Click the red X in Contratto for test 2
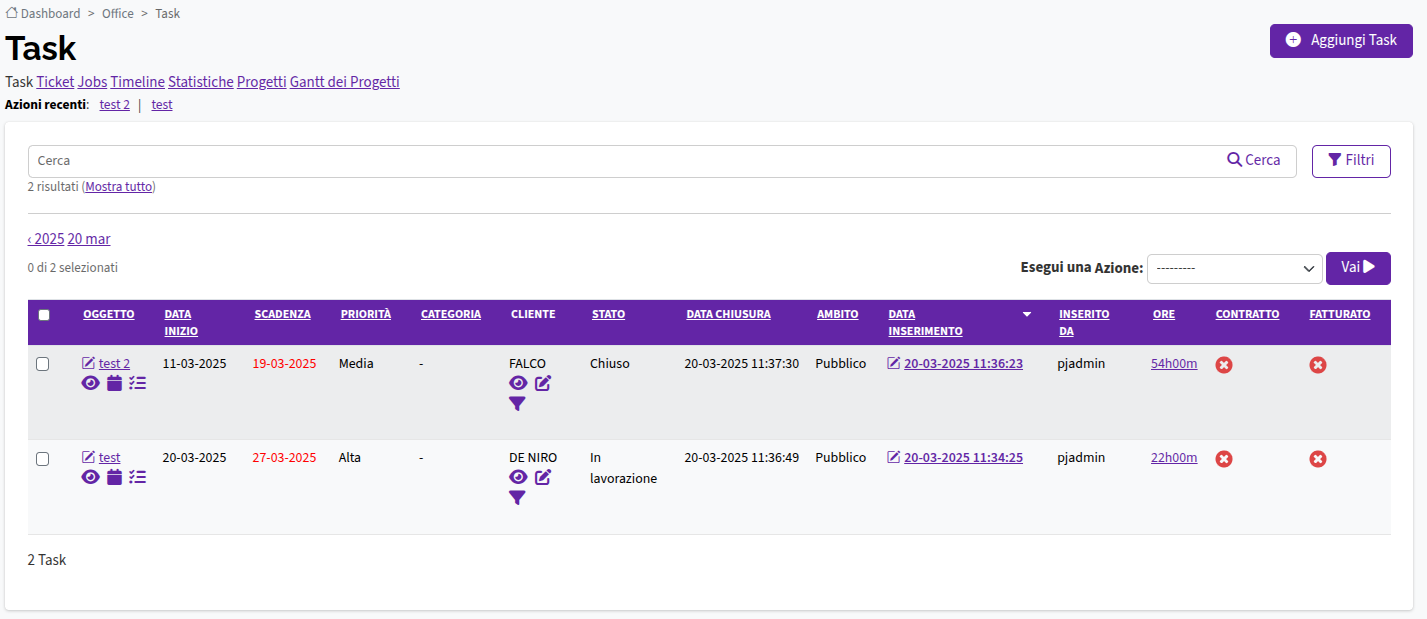This screenshot has width=1427, height=619. [x=1224, y=365]
